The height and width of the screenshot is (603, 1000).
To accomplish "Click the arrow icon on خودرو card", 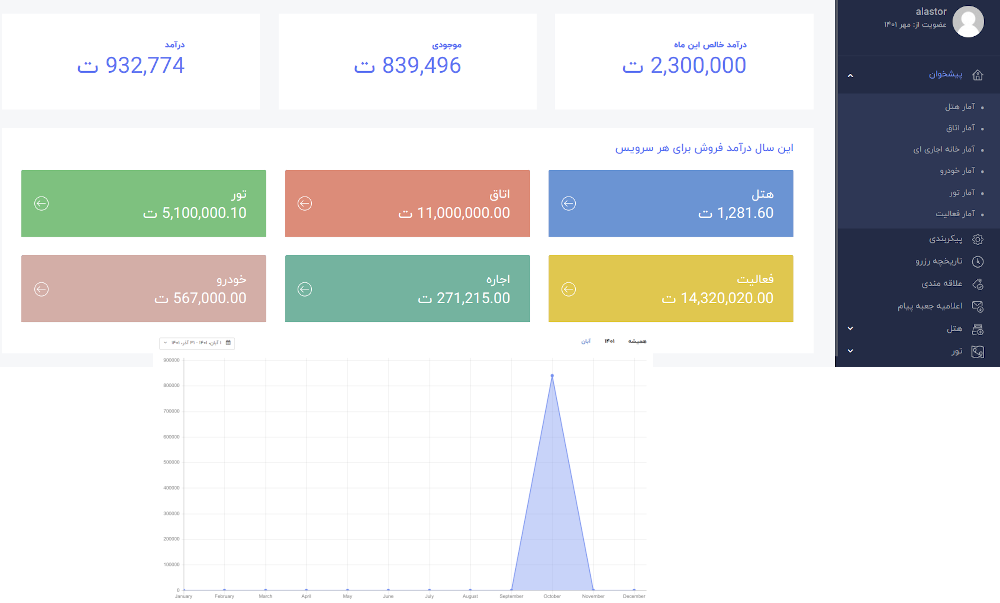I will (41, 288).
